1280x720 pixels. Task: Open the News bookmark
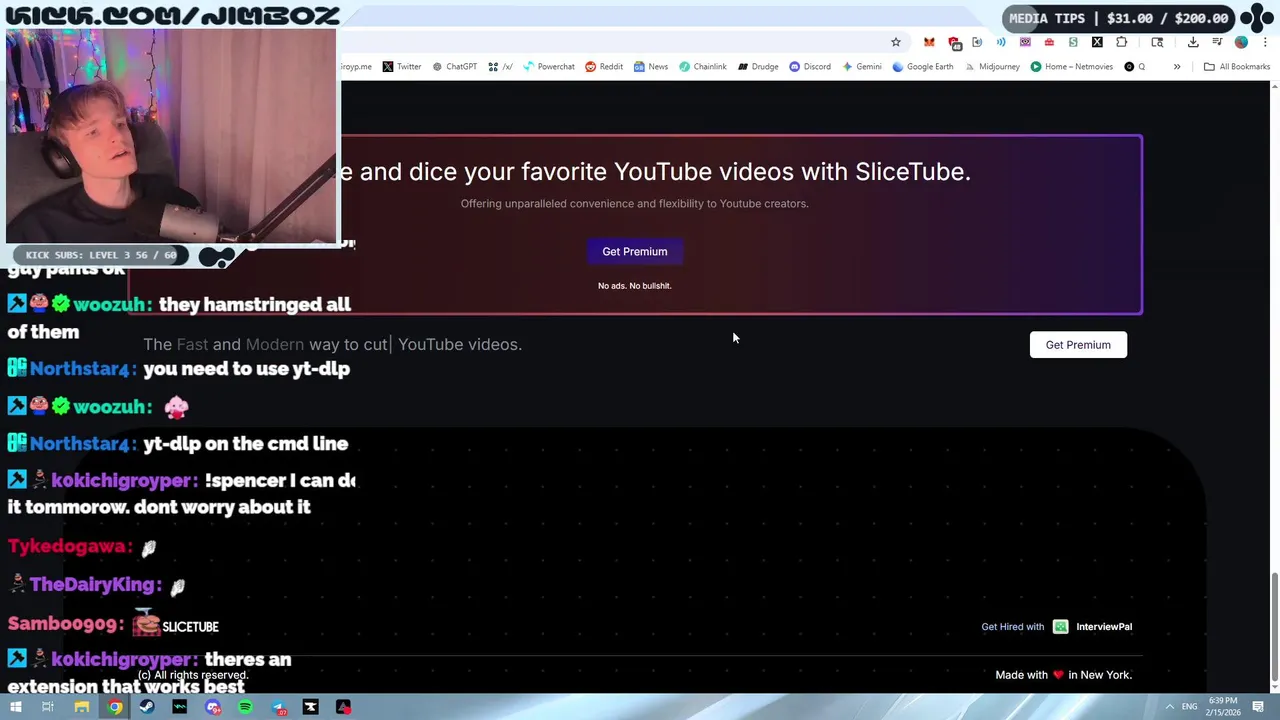coord(651,67)
